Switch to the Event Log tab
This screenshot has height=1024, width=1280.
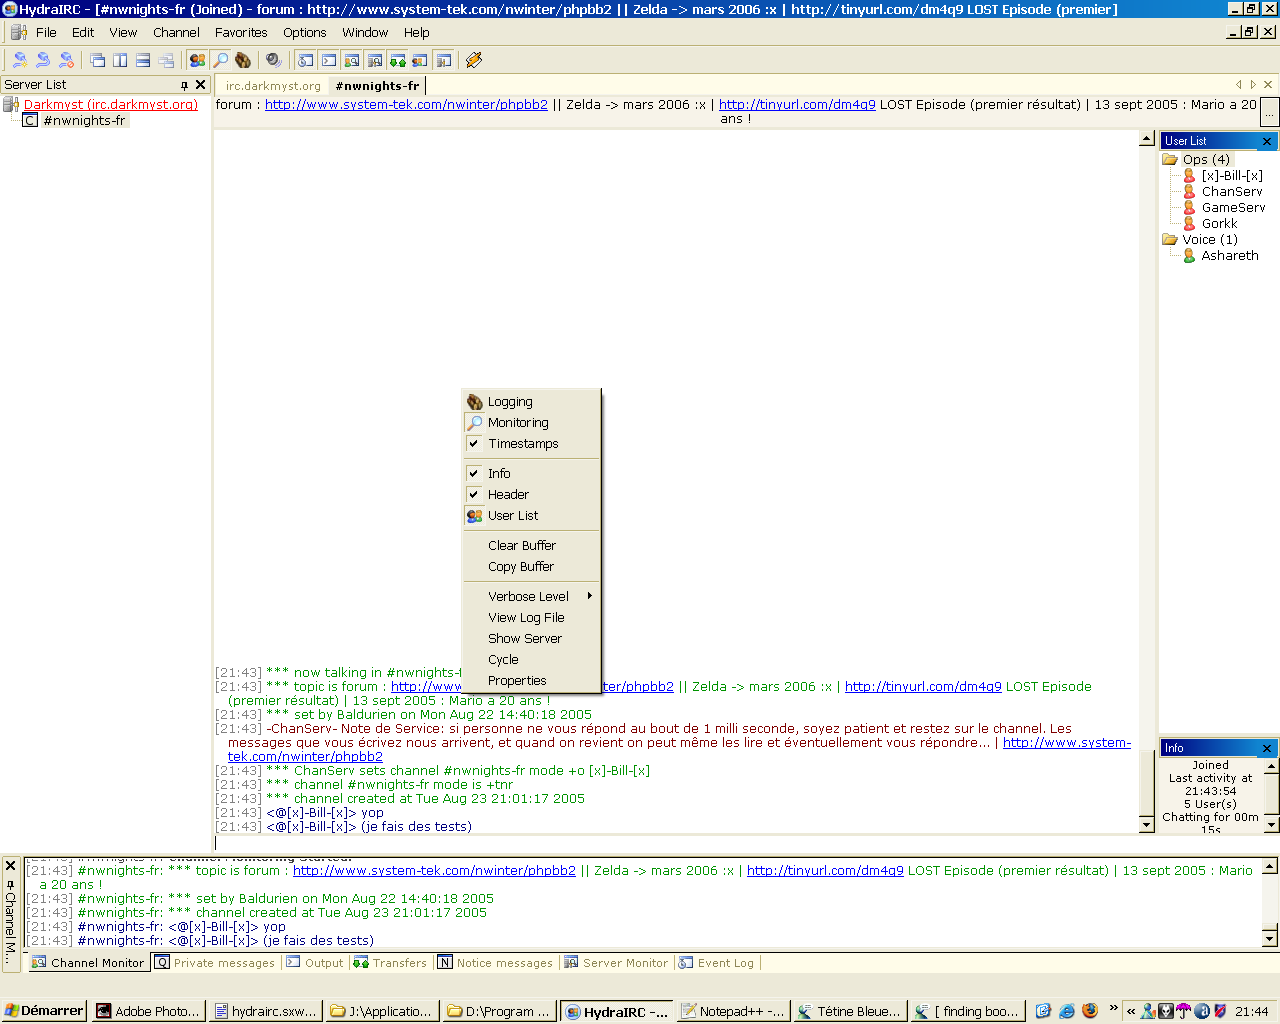tap(717, 963)
